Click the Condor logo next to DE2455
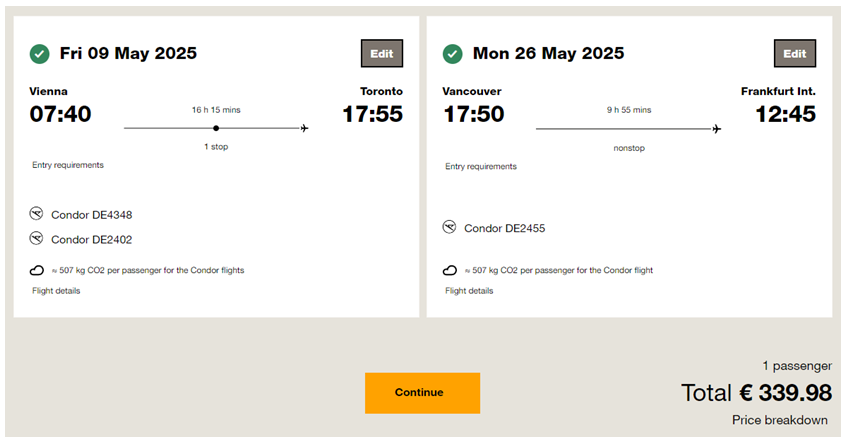The width and height of the screenshot is (846, 441). [x=449, y=227]
